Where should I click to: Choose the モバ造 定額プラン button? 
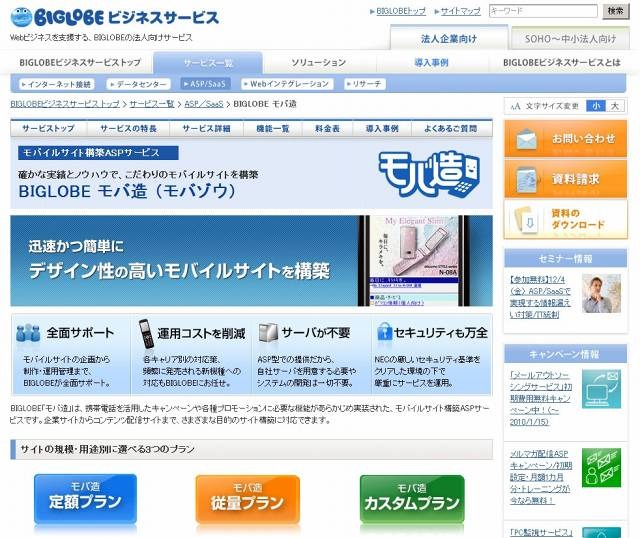85,499
